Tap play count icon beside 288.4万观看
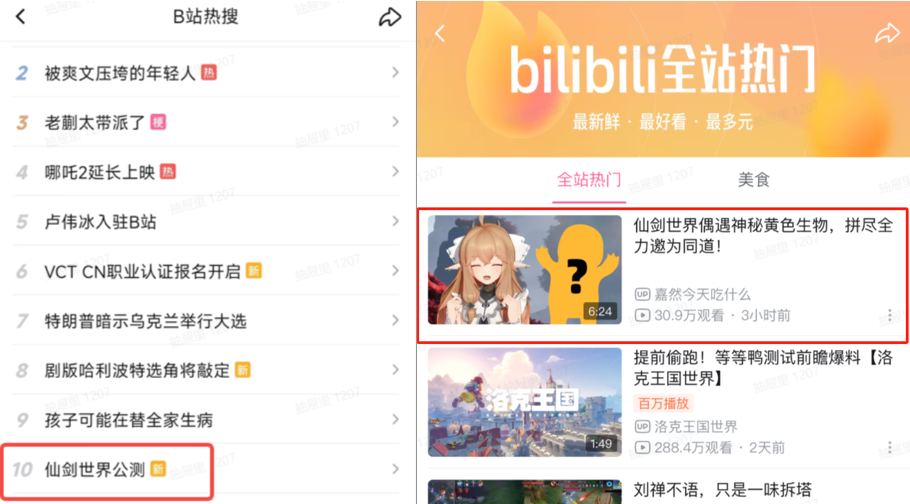 (642, 448)
